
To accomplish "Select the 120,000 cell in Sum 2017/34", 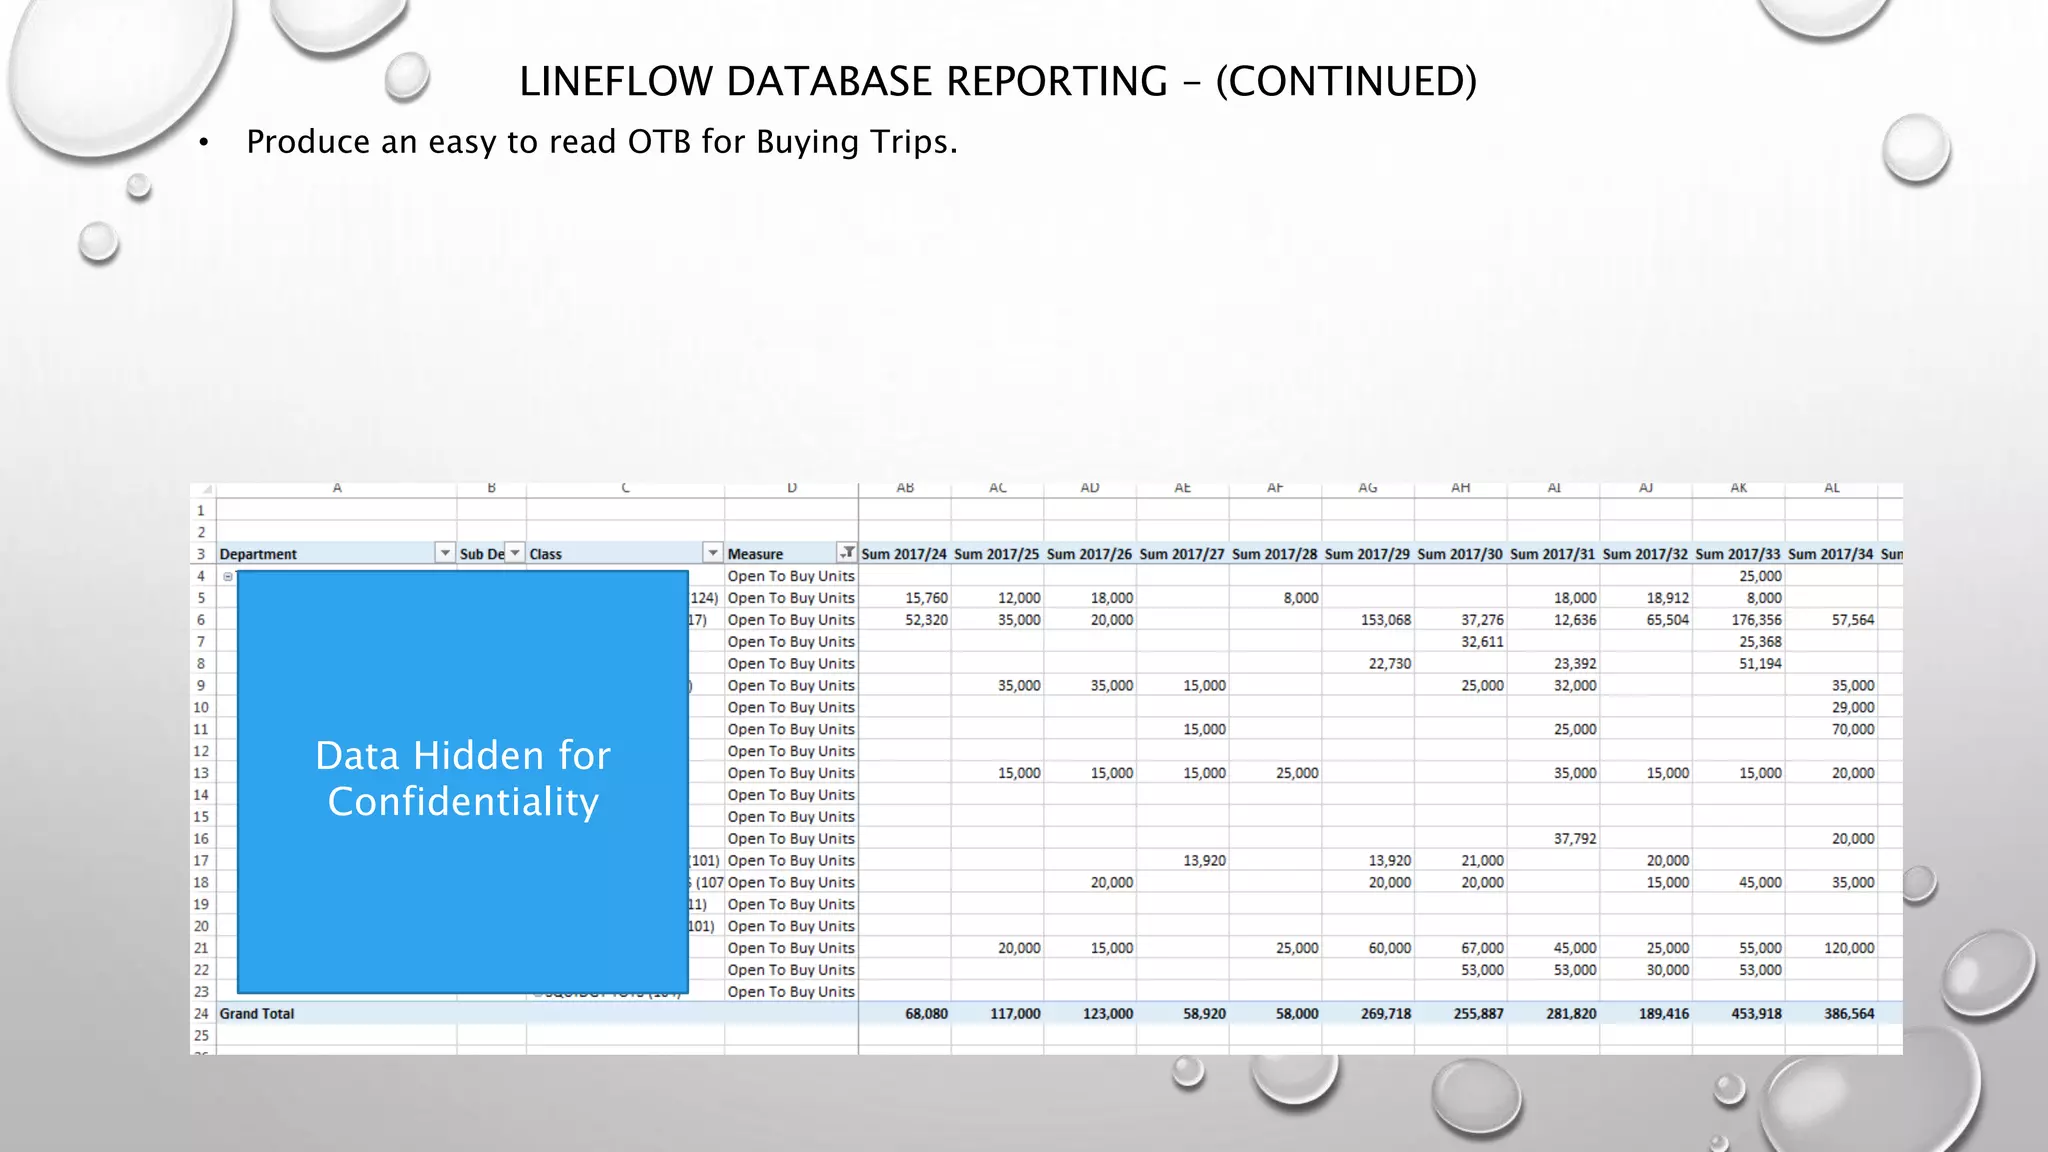I will [x=1848, y=948].
